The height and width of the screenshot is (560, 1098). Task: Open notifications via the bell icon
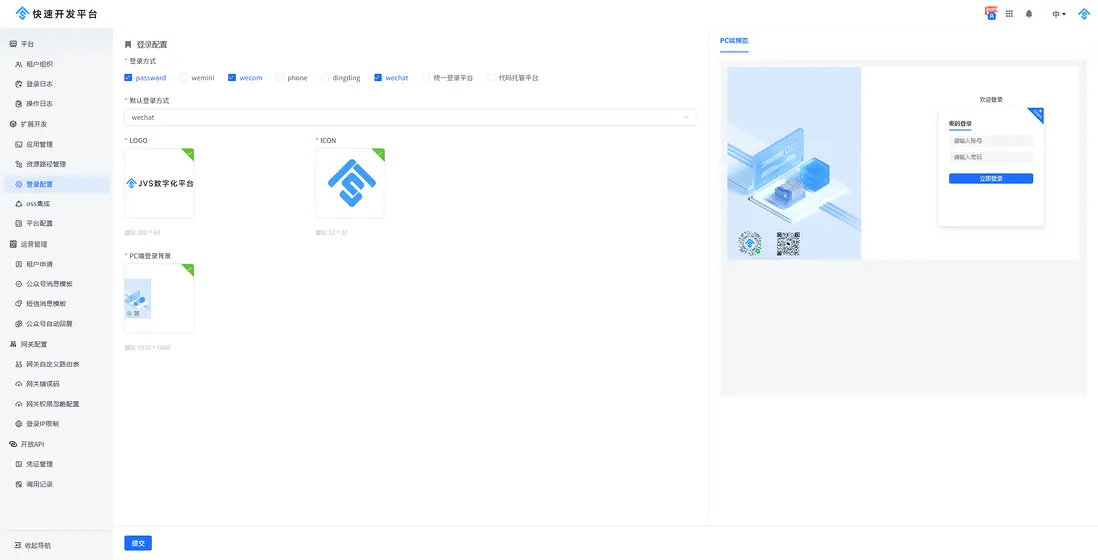(1029, 13)
